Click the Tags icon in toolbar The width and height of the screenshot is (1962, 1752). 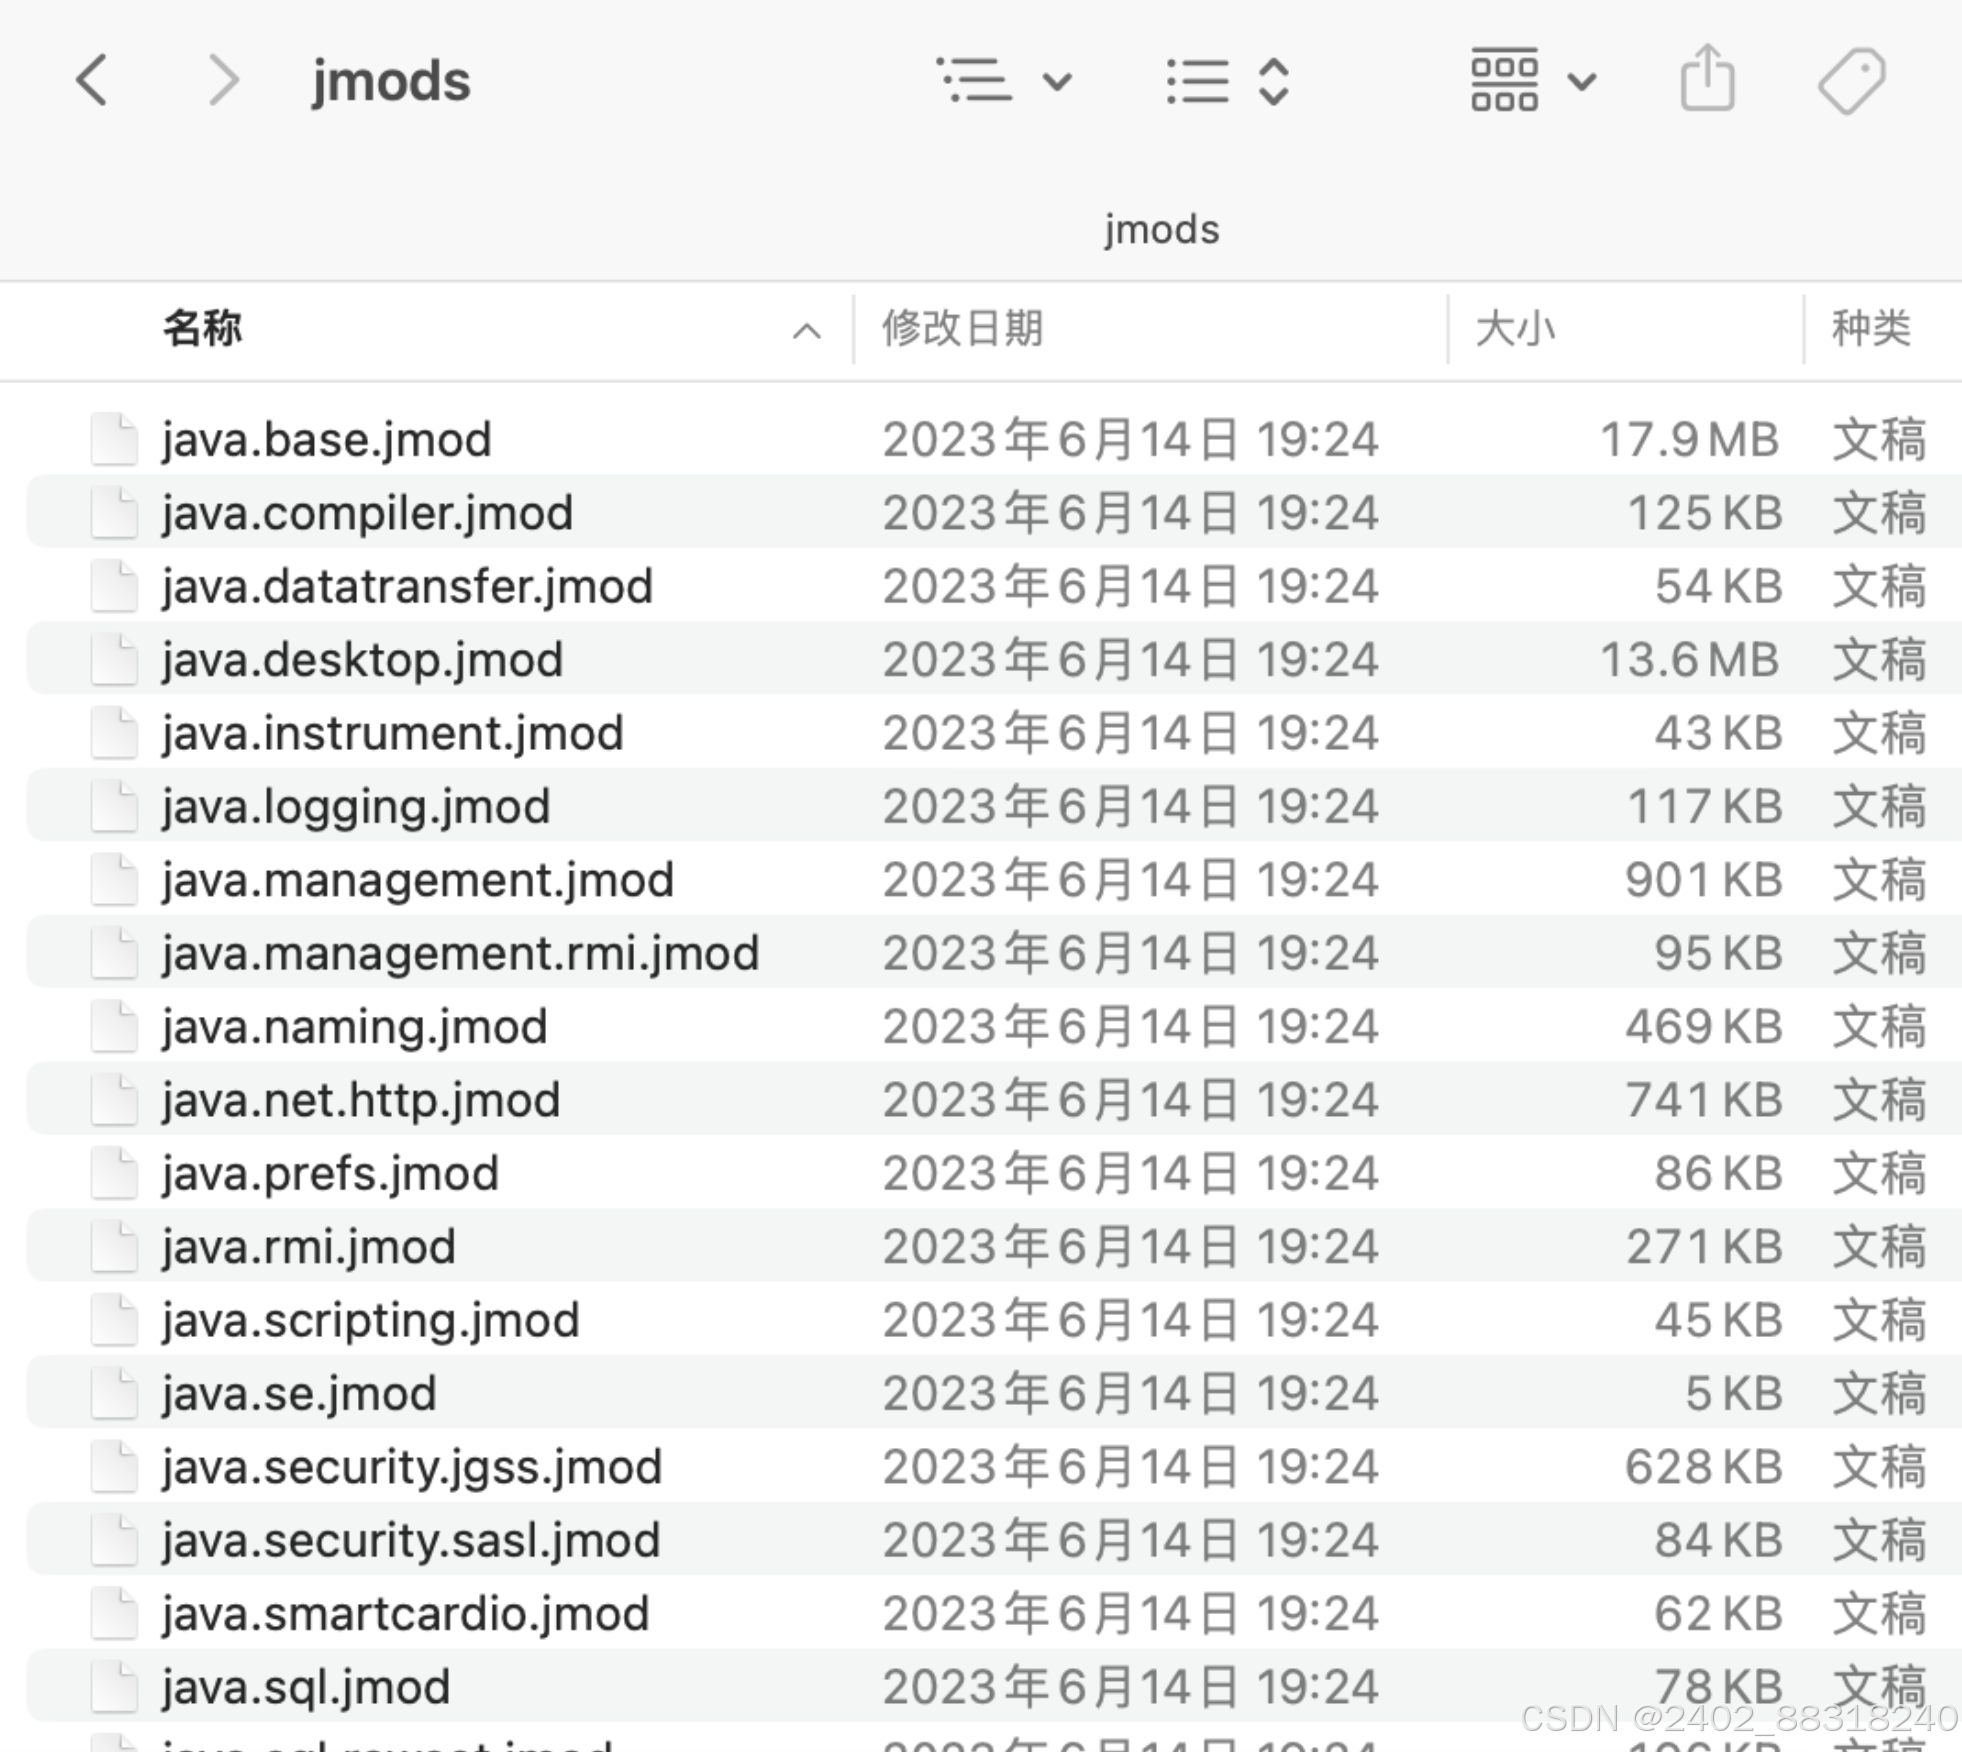(1850, 81)
